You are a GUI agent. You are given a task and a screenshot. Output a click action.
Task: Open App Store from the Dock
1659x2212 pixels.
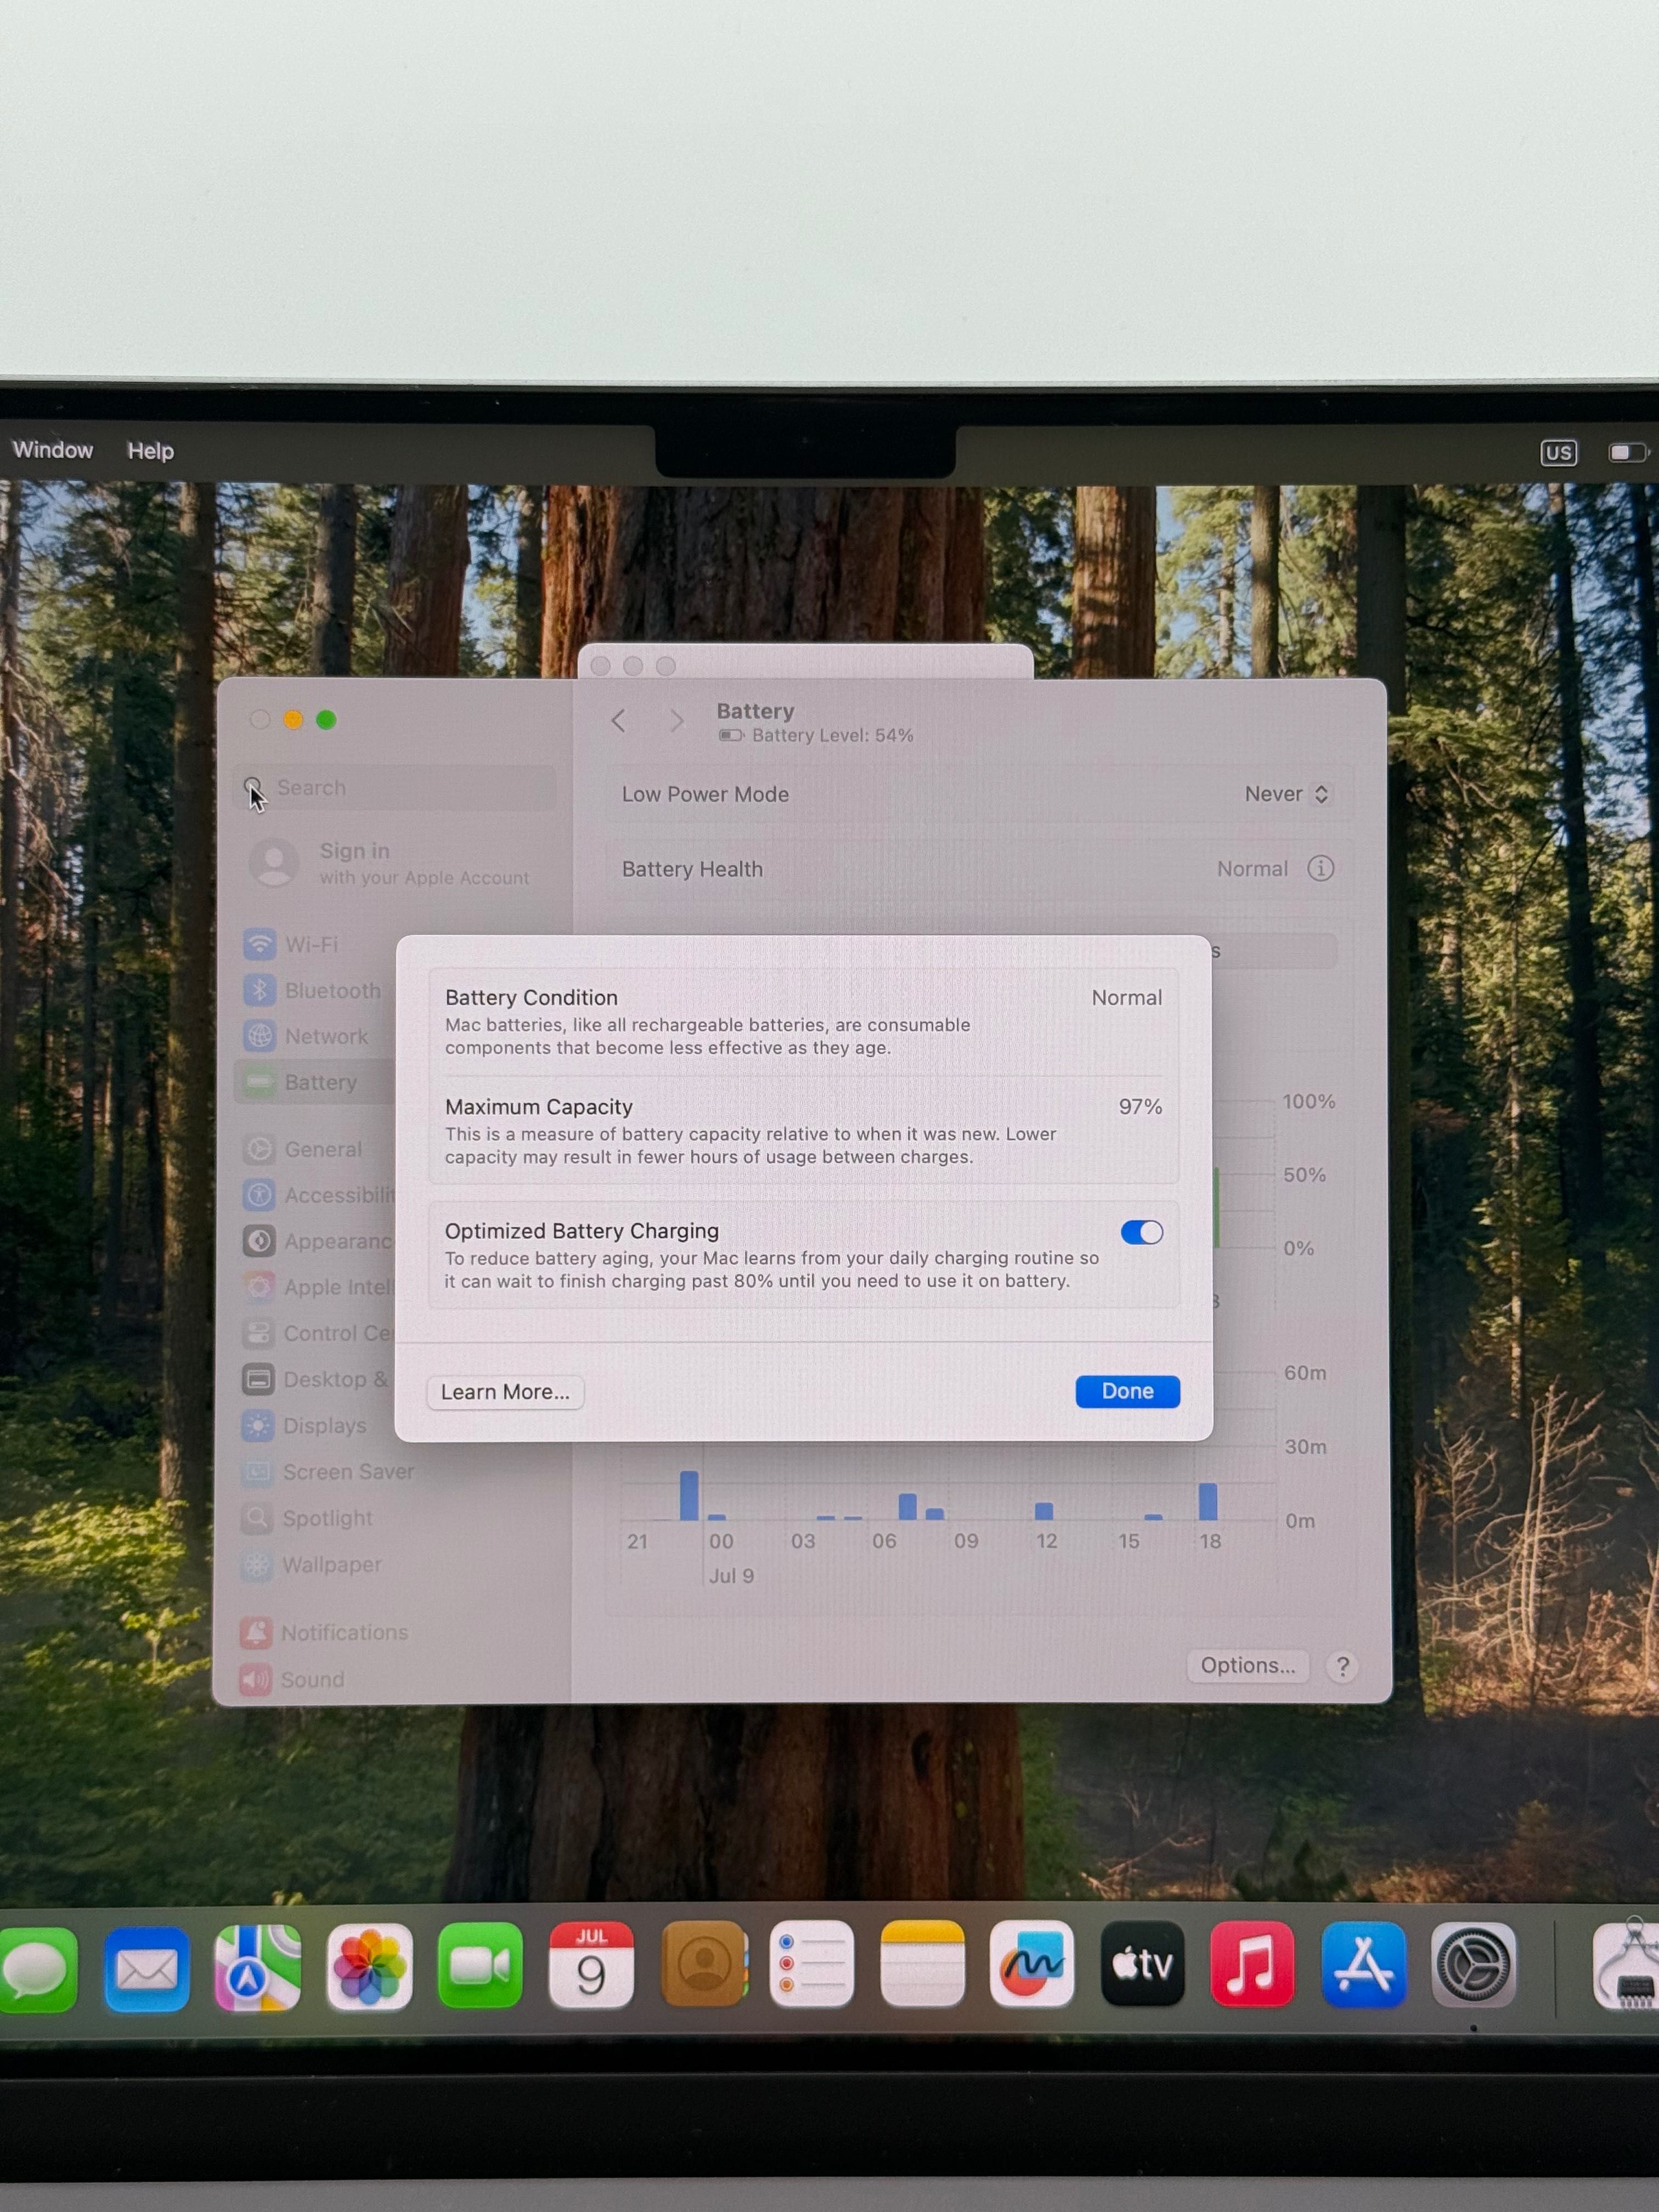coord(1363,1964)
